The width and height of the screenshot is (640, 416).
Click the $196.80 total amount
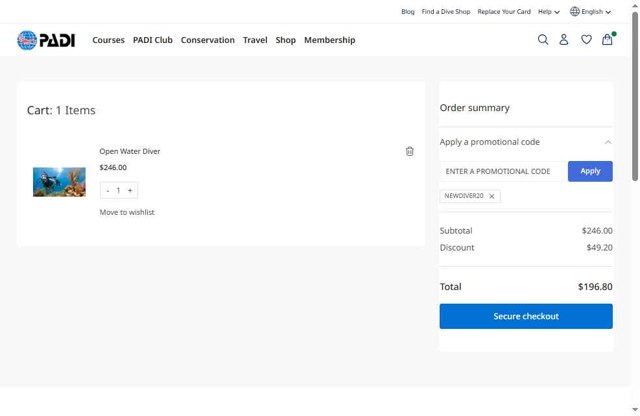595,287
